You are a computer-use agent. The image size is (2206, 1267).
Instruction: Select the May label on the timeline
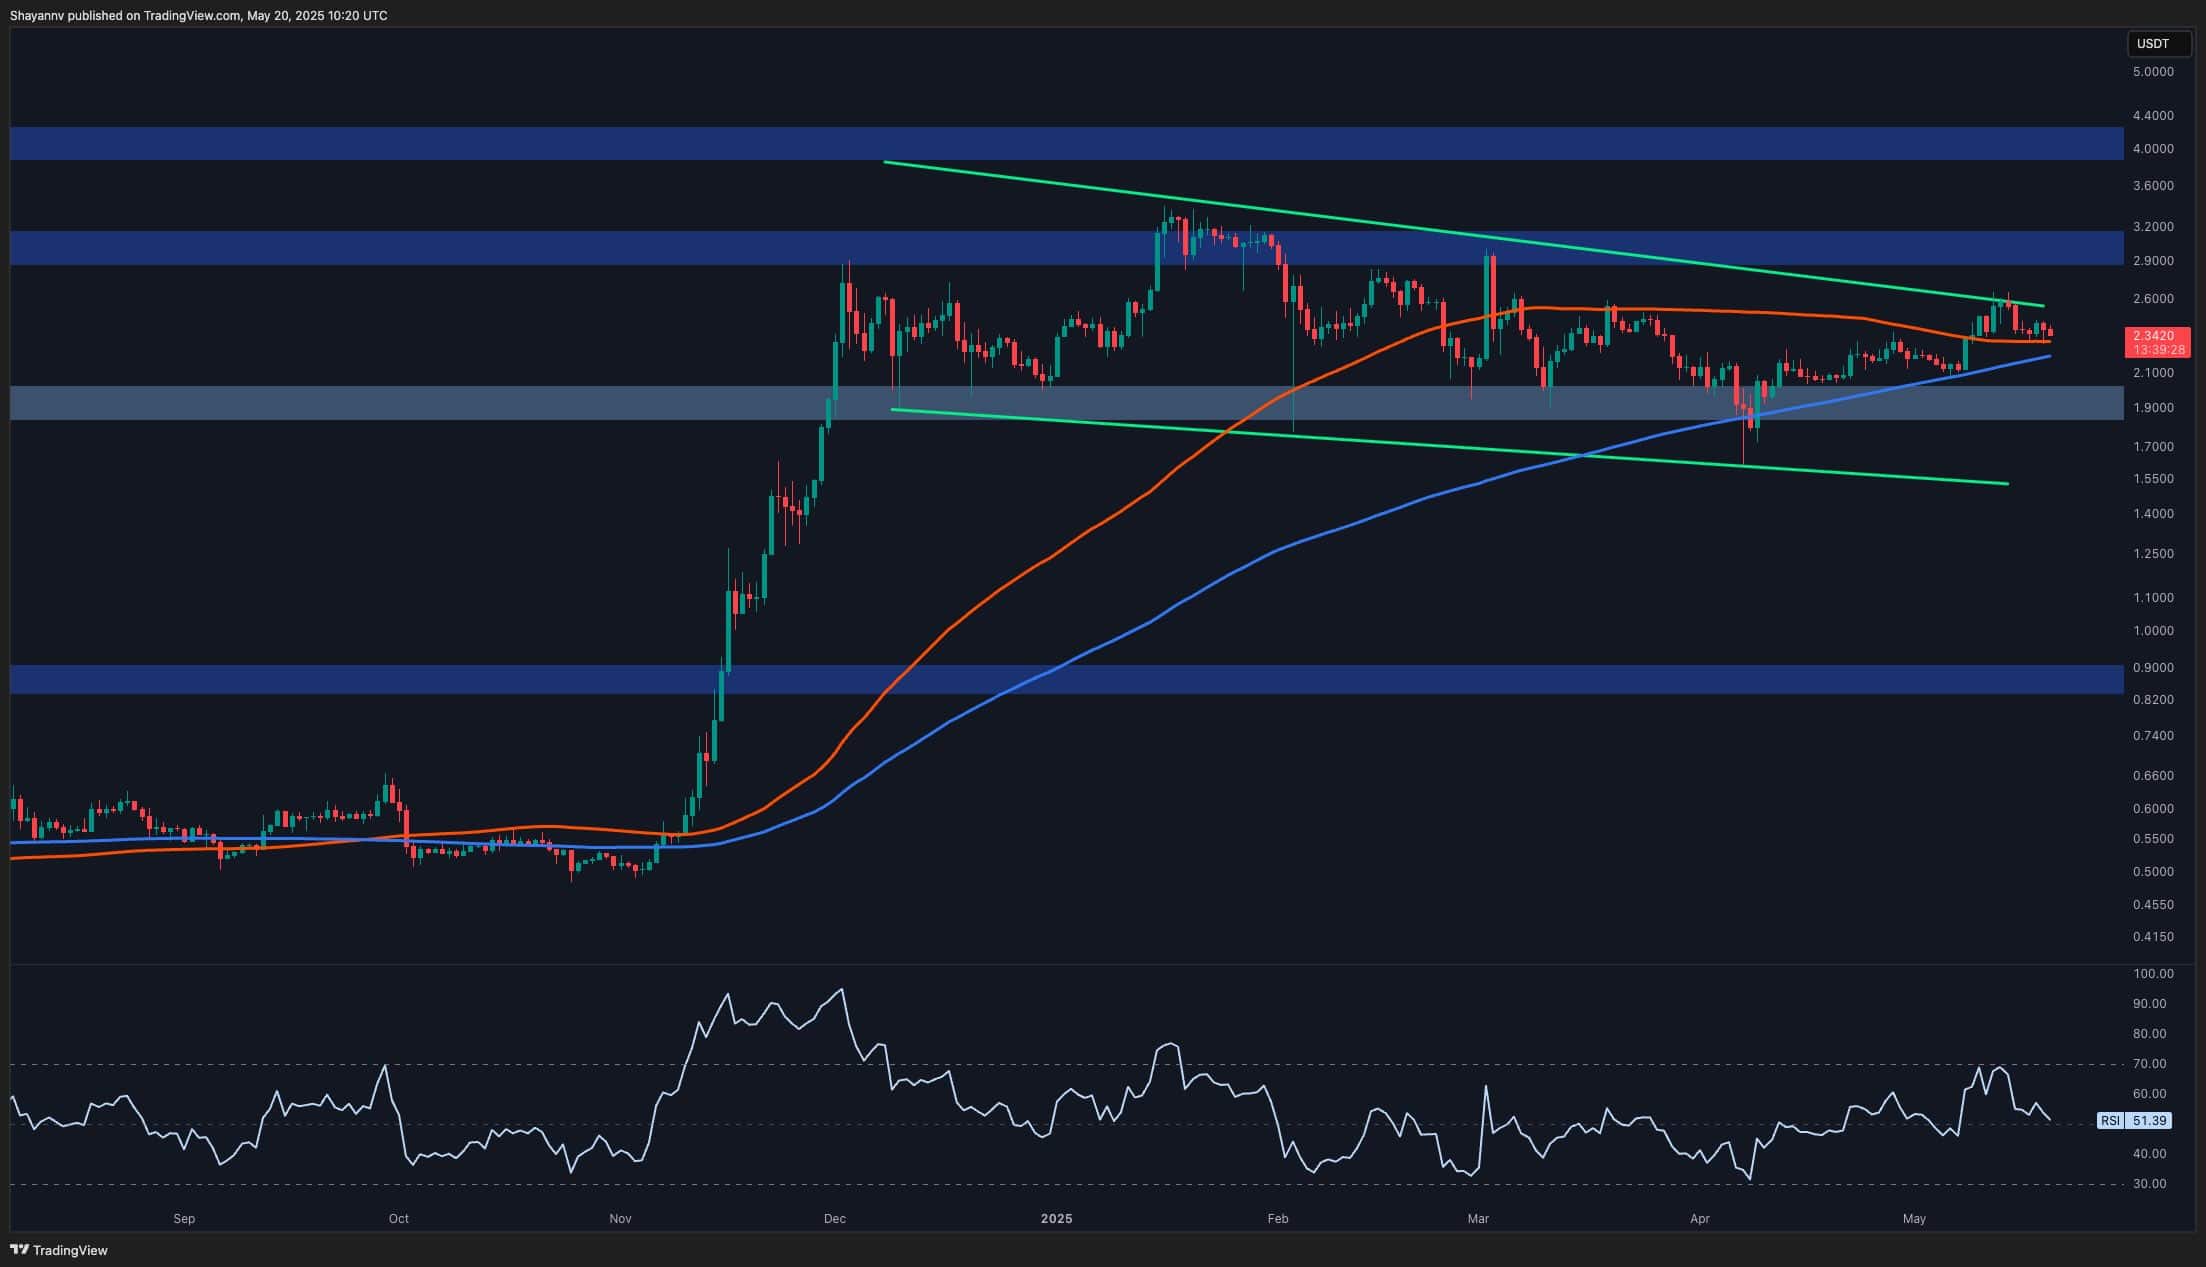click(1917, 1219)
